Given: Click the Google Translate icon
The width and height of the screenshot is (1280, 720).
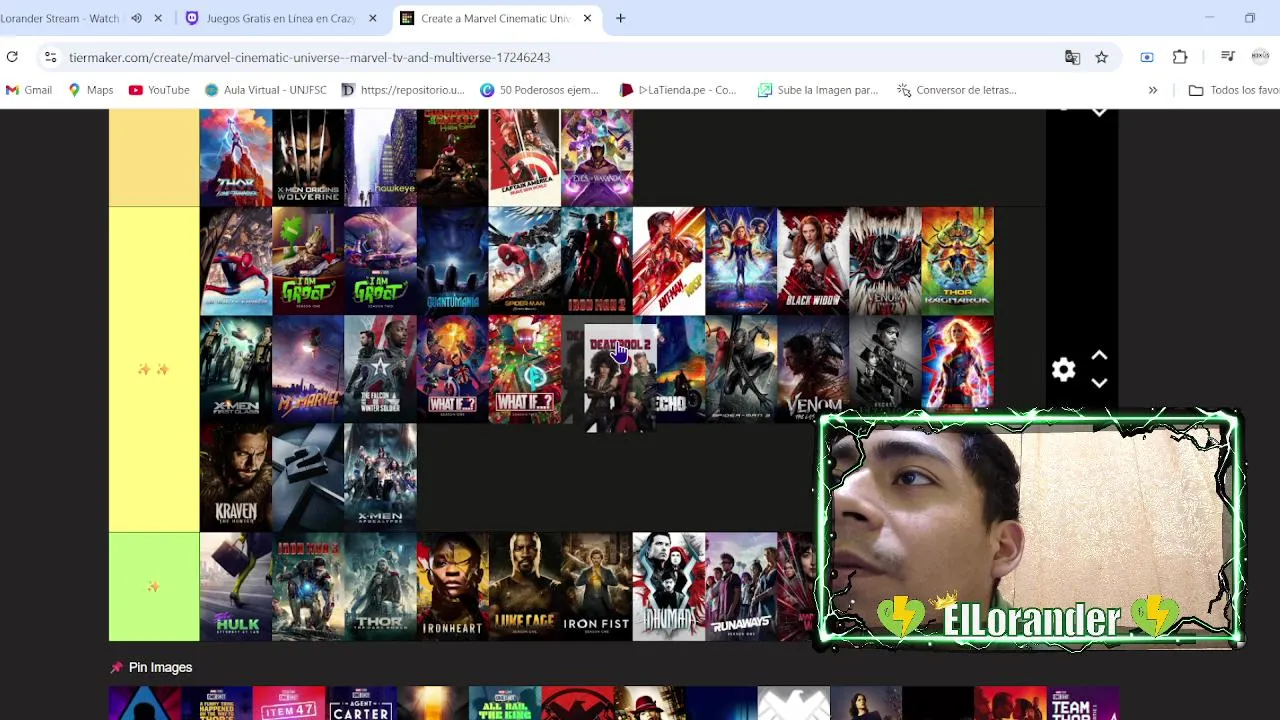Looking at the screenshot, I should [x=1072, y=57].
